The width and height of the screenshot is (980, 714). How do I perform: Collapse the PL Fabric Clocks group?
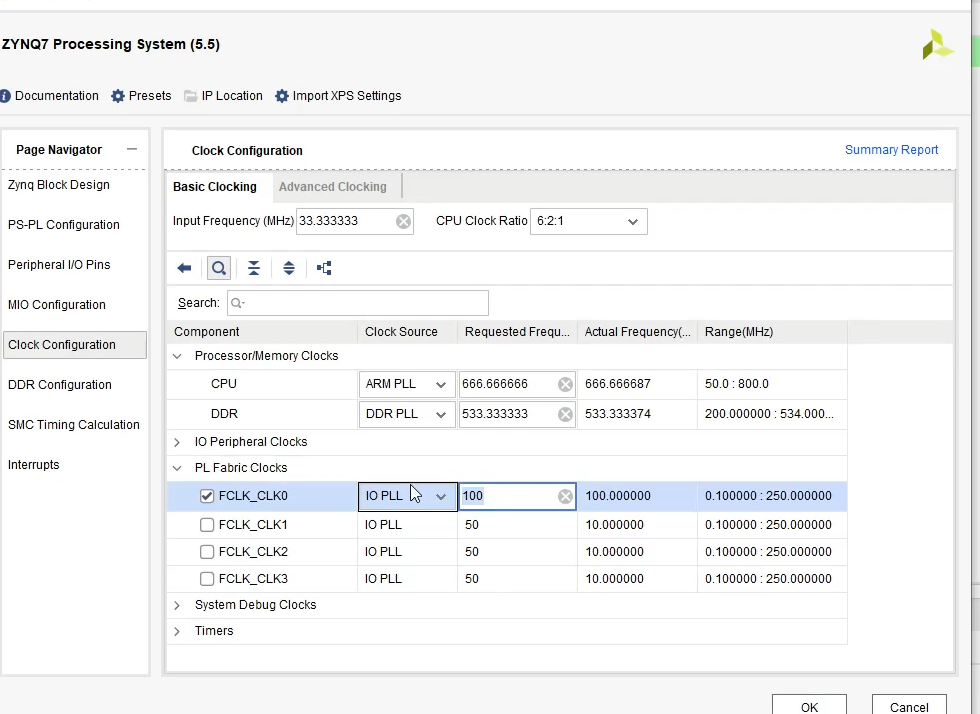click(177, 468)
